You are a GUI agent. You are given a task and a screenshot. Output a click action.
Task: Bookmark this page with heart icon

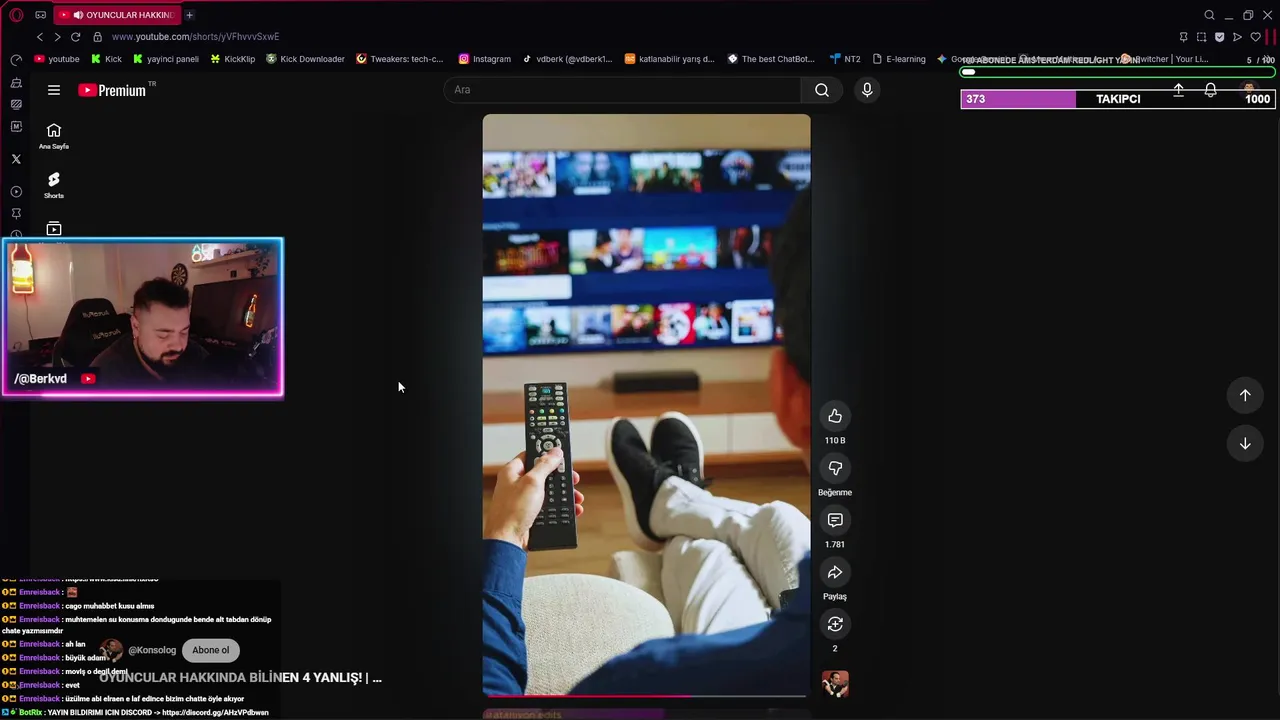click(x=1256, y=37)
